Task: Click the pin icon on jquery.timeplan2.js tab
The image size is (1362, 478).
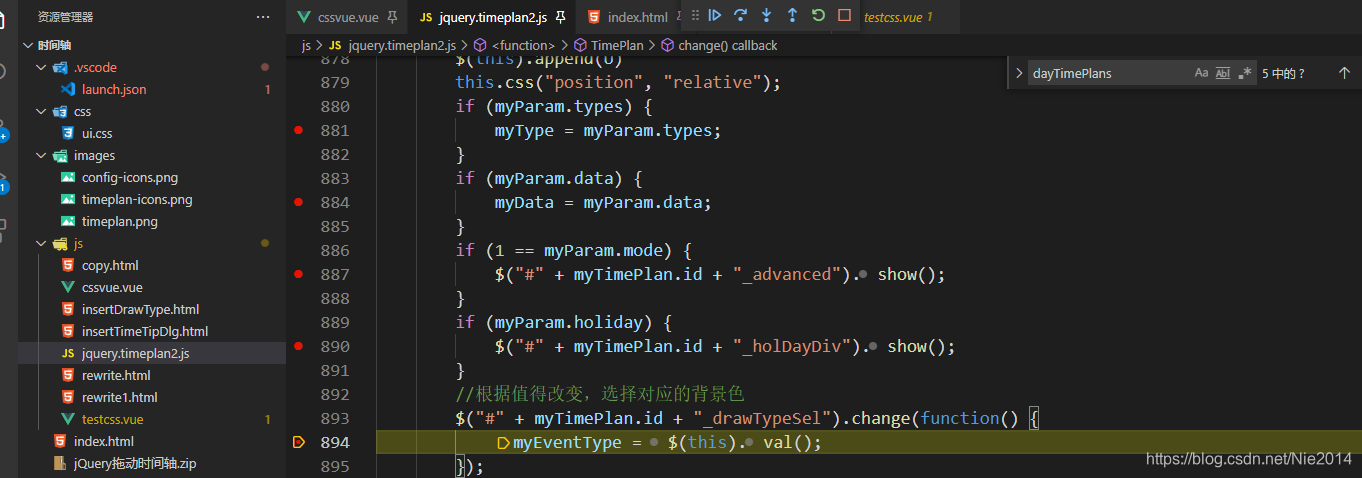Action: (x=561, y=17)
